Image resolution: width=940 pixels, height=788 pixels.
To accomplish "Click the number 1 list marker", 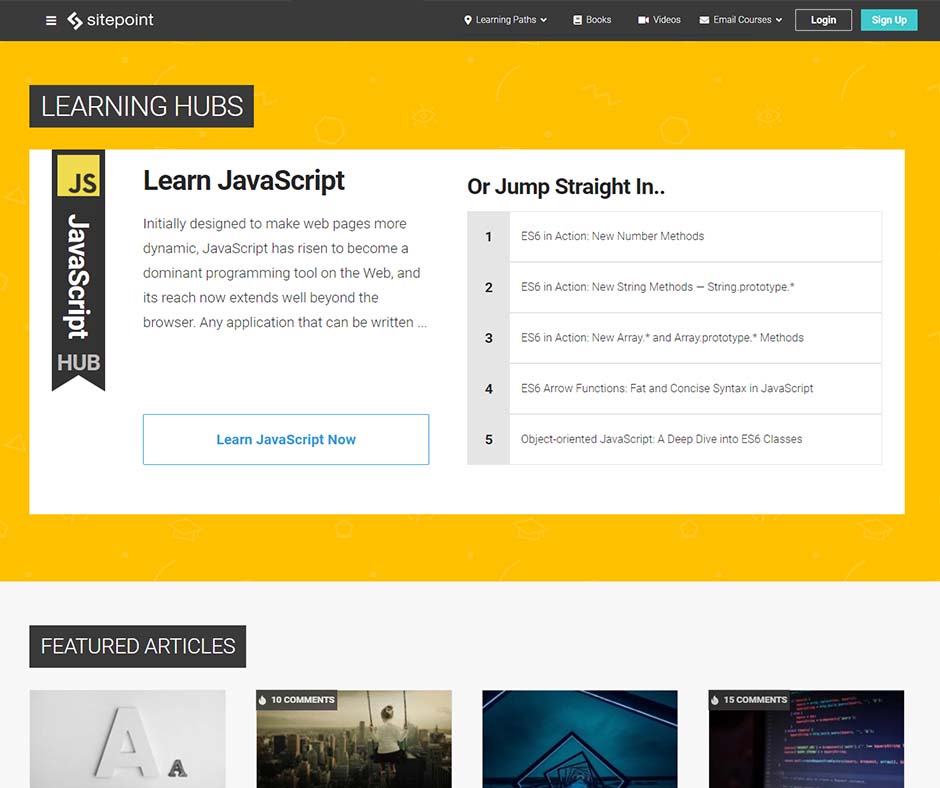I will 489,236.
